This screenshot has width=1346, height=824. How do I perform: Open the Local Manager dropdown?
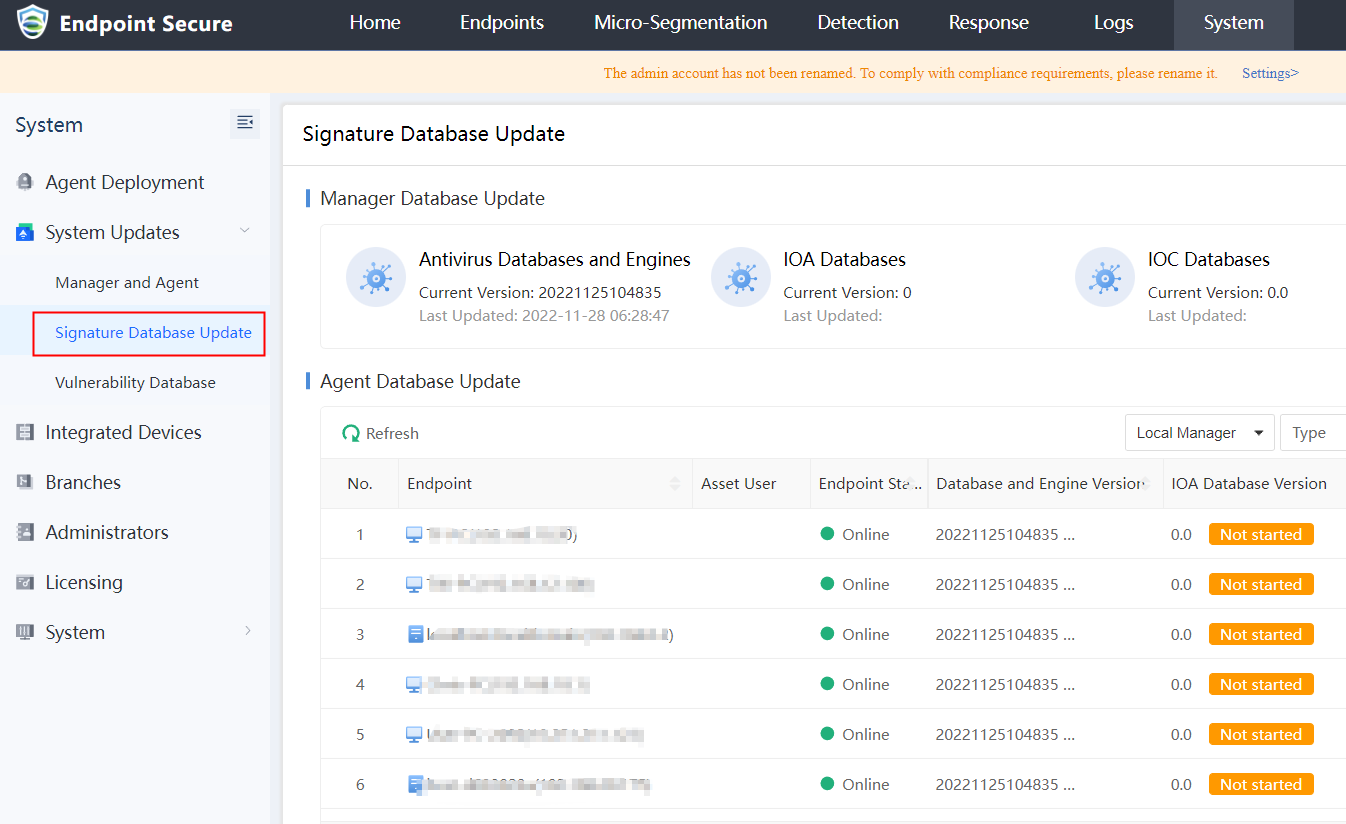(1199, 433)
